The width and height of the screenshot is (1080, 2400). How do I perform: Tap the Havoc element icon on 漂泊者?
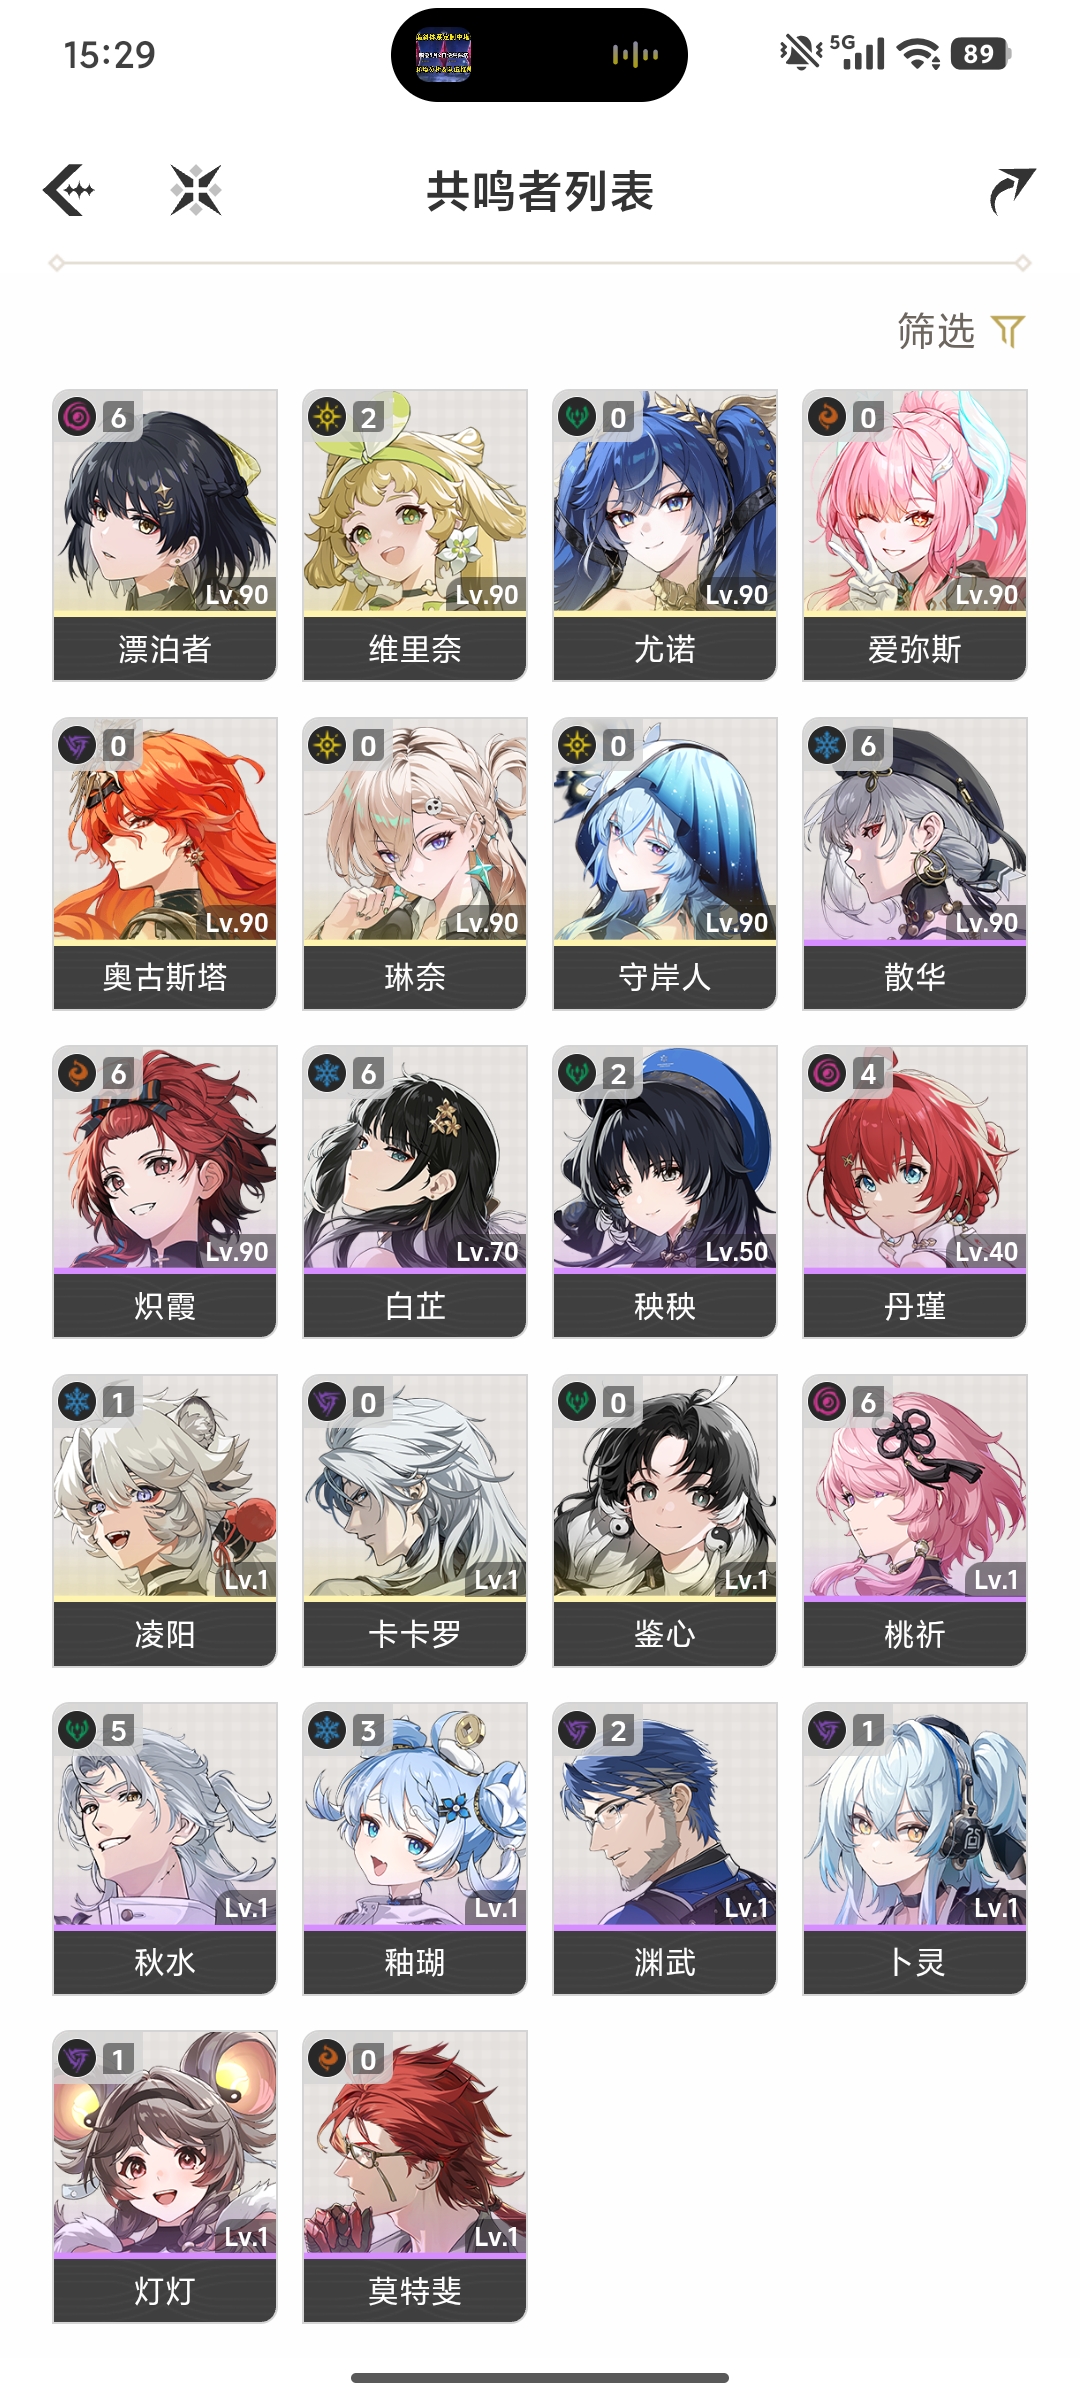click(x=77, y=417)
